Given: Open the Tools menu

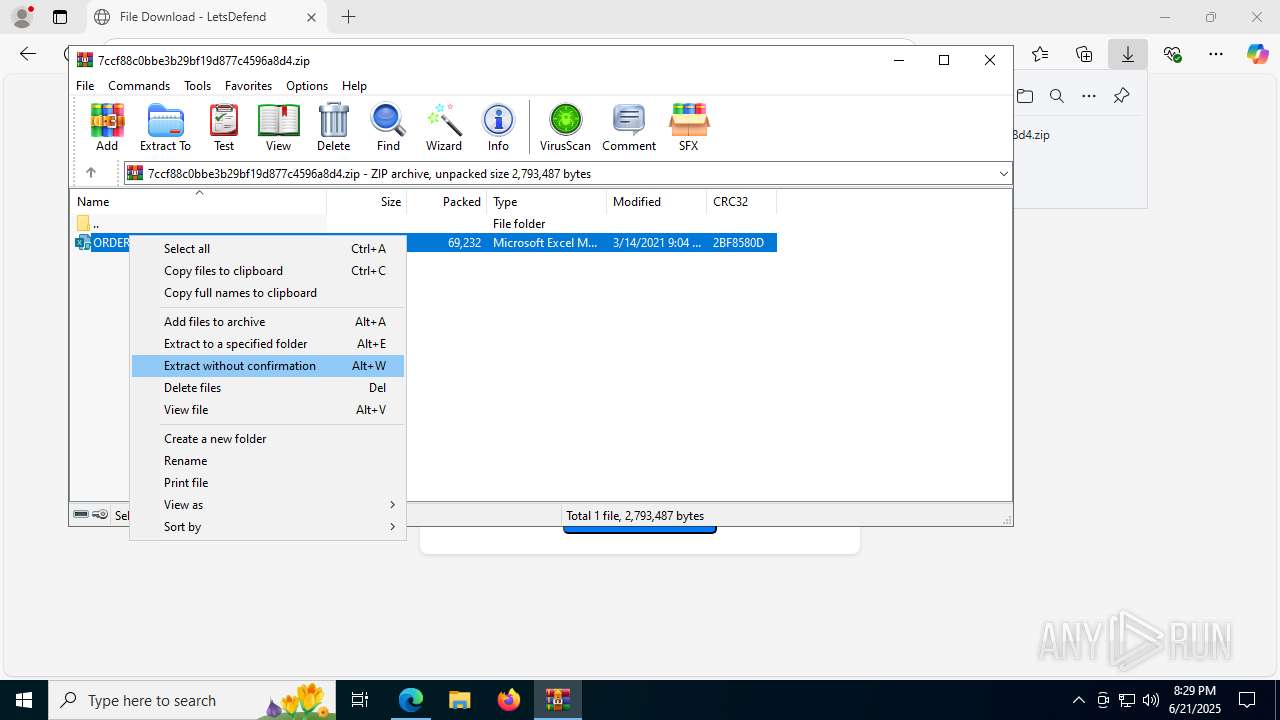Looking at the screenshot, I should [x=197, y=86].
